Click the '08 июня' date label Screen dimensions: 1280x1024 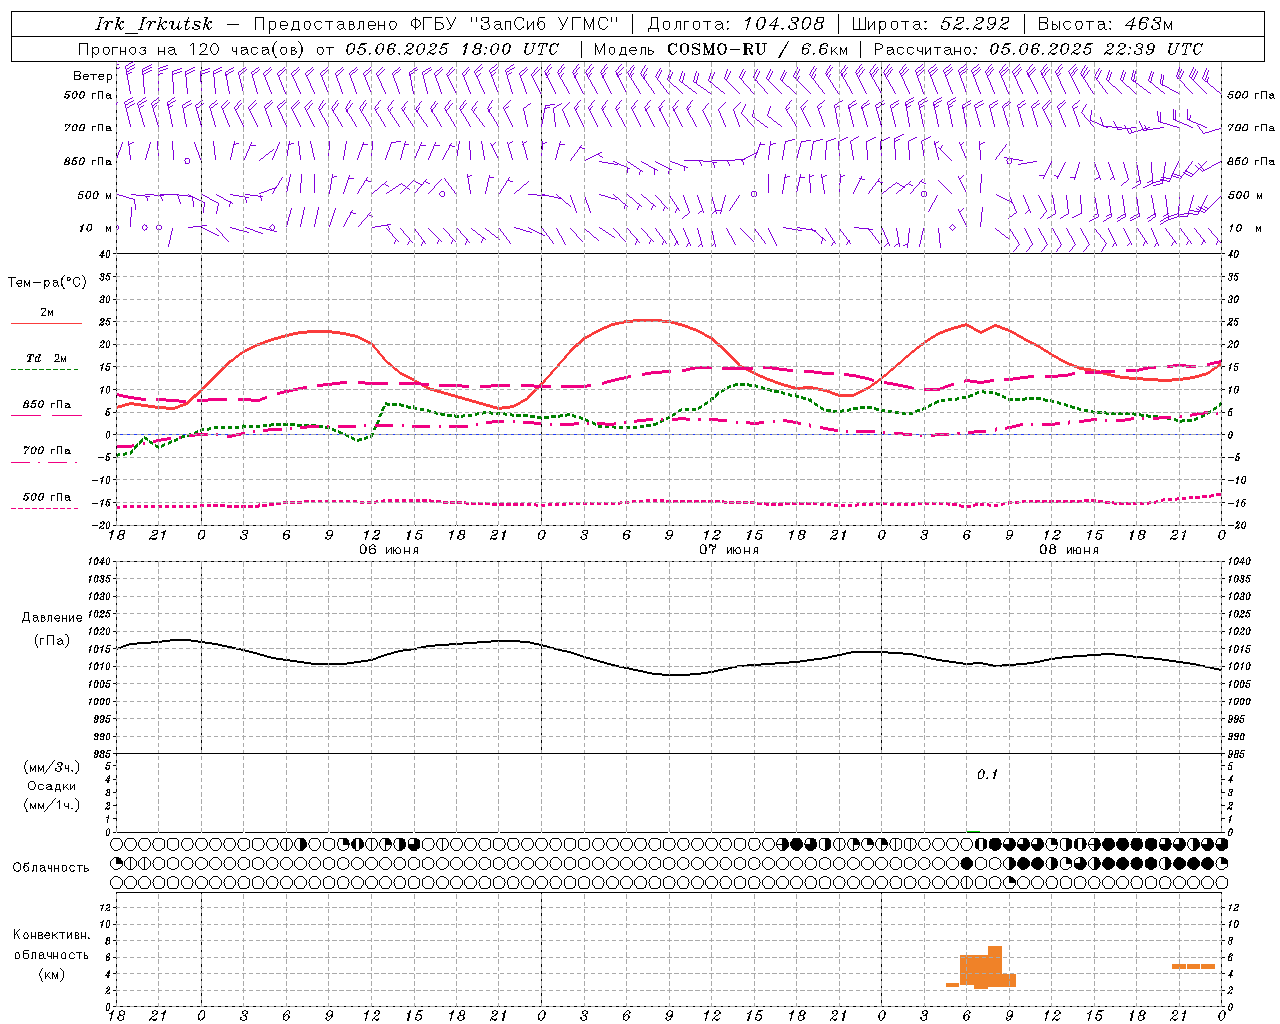pyautogui.click(x=1069, y=550)
